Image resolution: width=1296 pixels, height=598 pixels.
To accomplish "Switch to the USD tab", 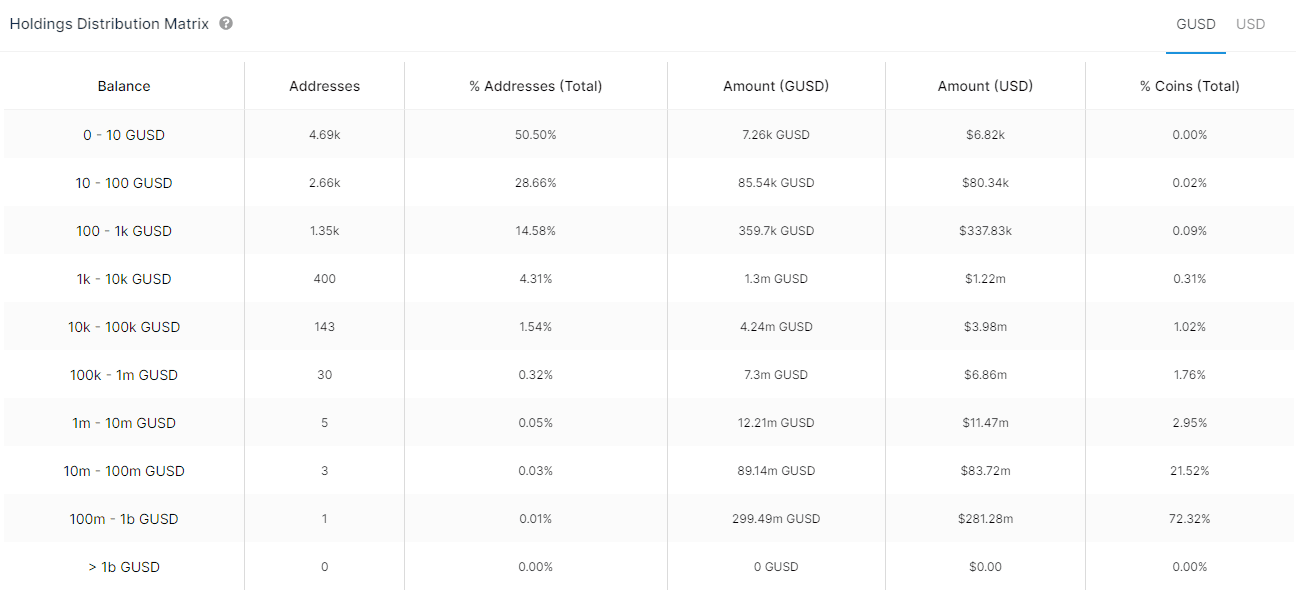I will pyautogui.click(x=1250, y=24).
